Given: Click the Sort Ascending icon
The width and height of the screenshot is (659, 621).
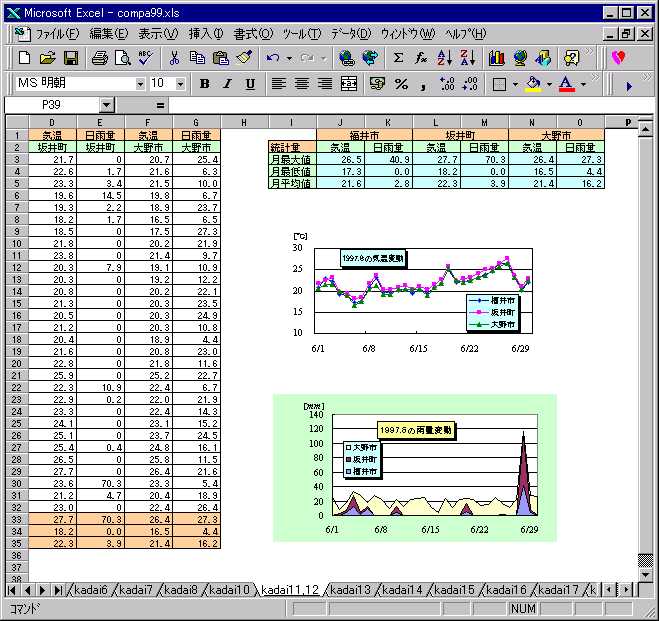Looking at the screenshot, I should (x=445, y=58).
